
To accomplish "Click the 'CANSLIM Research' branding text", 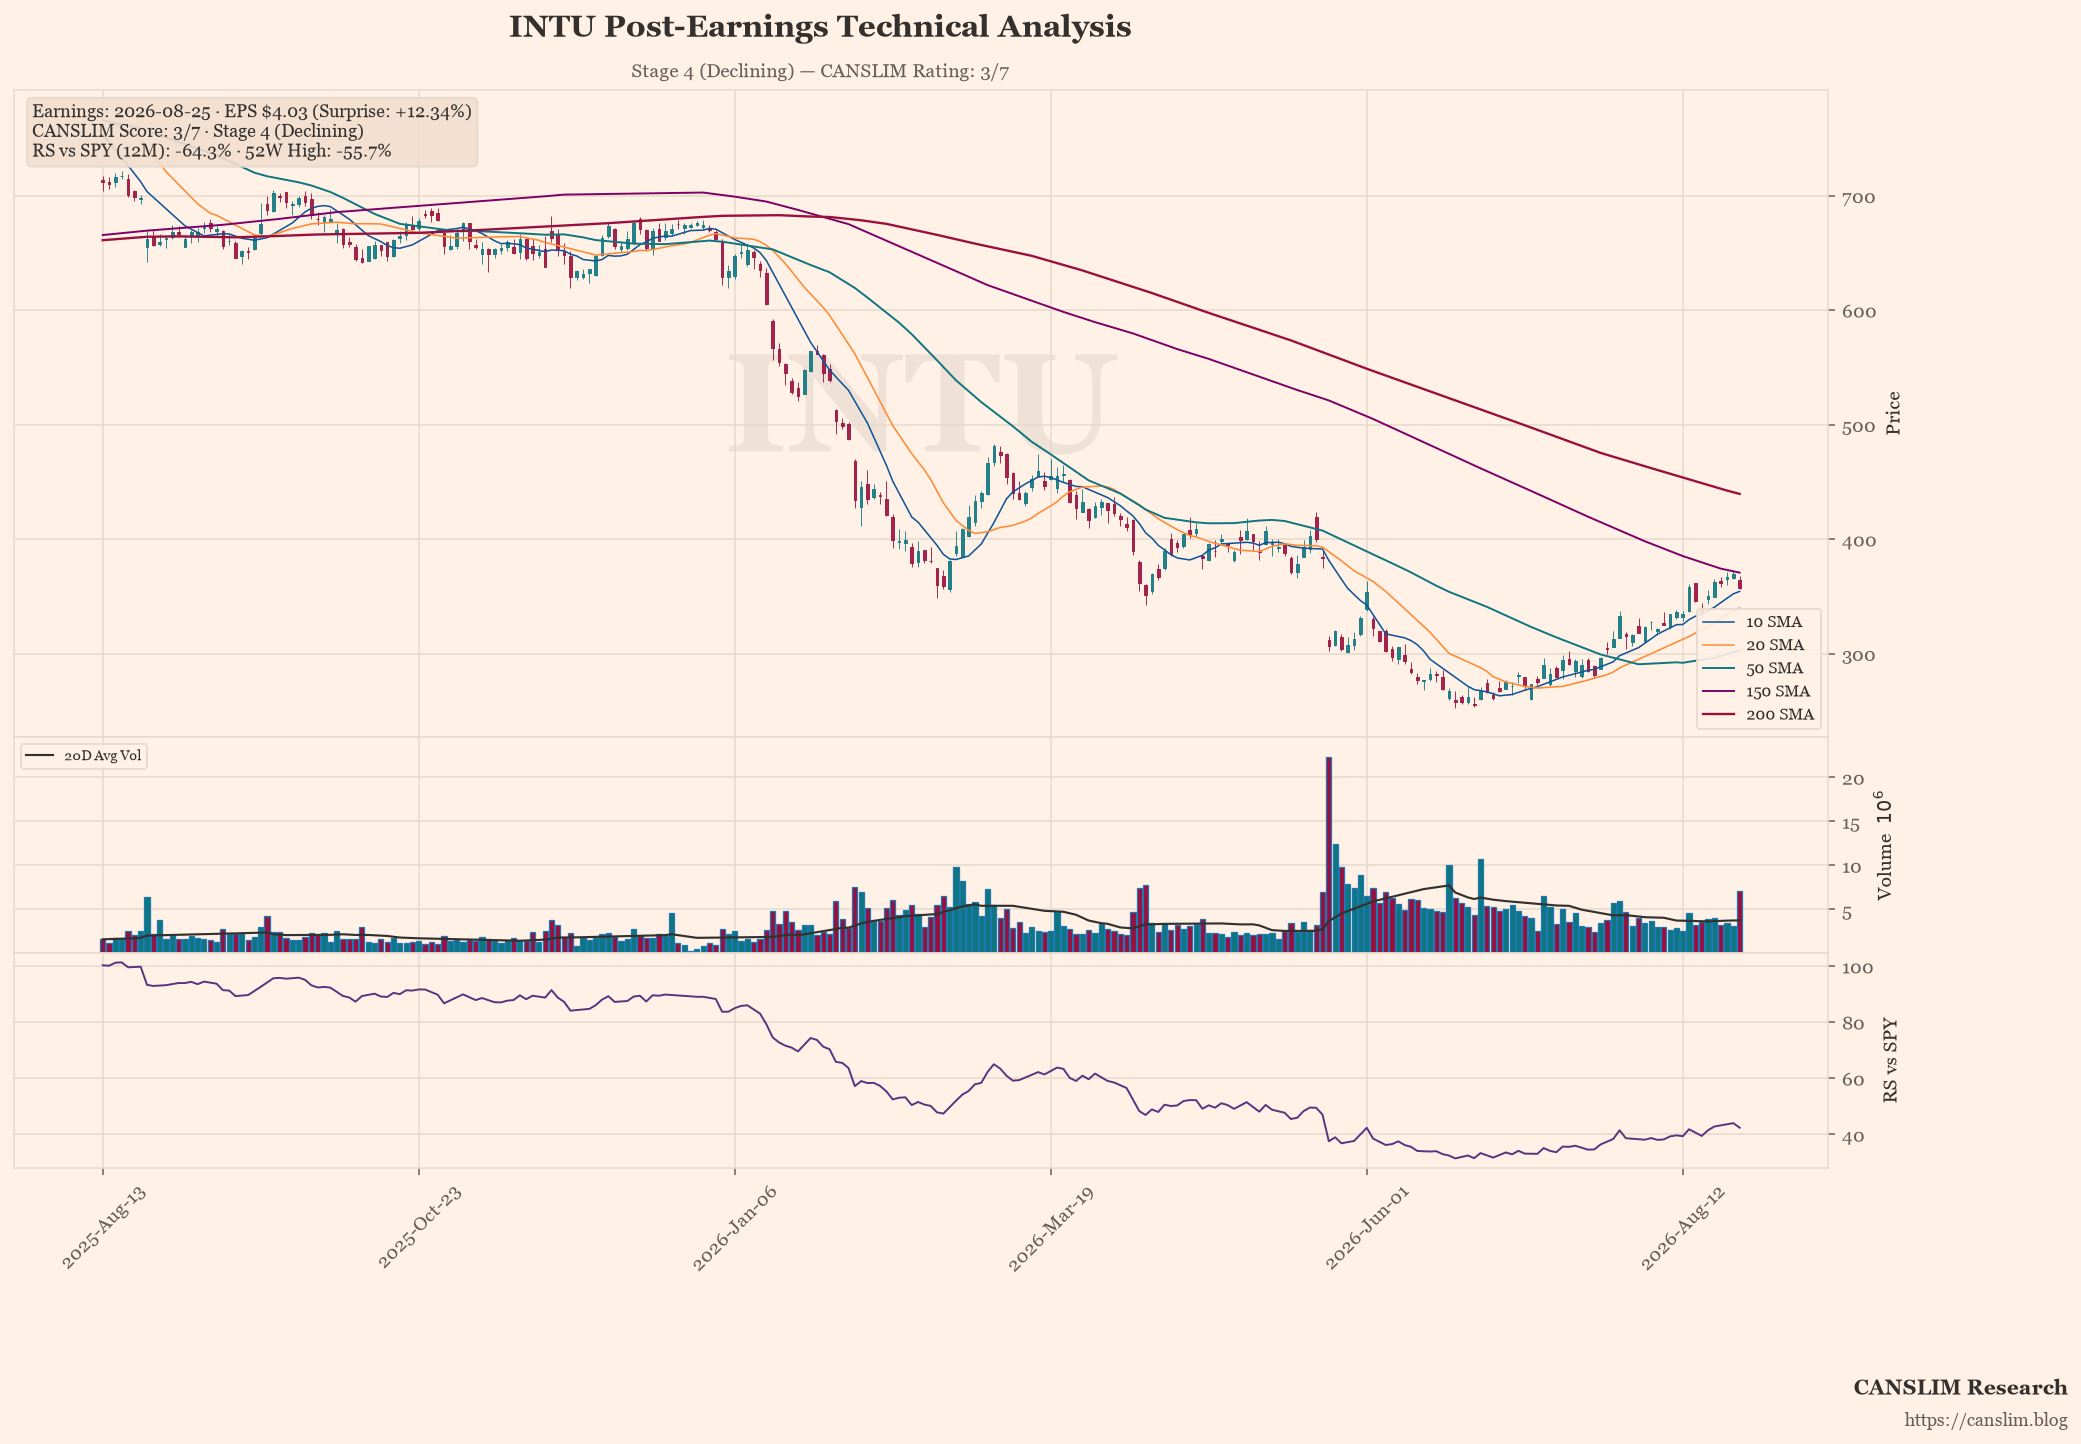I will point(1960,1387).
